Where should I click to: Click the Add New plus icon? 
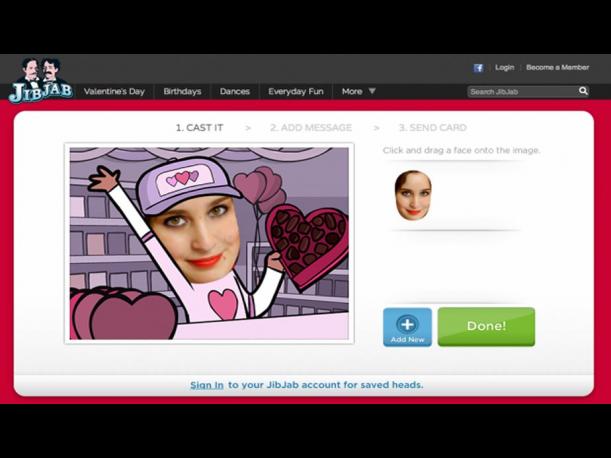pos(407,325)
